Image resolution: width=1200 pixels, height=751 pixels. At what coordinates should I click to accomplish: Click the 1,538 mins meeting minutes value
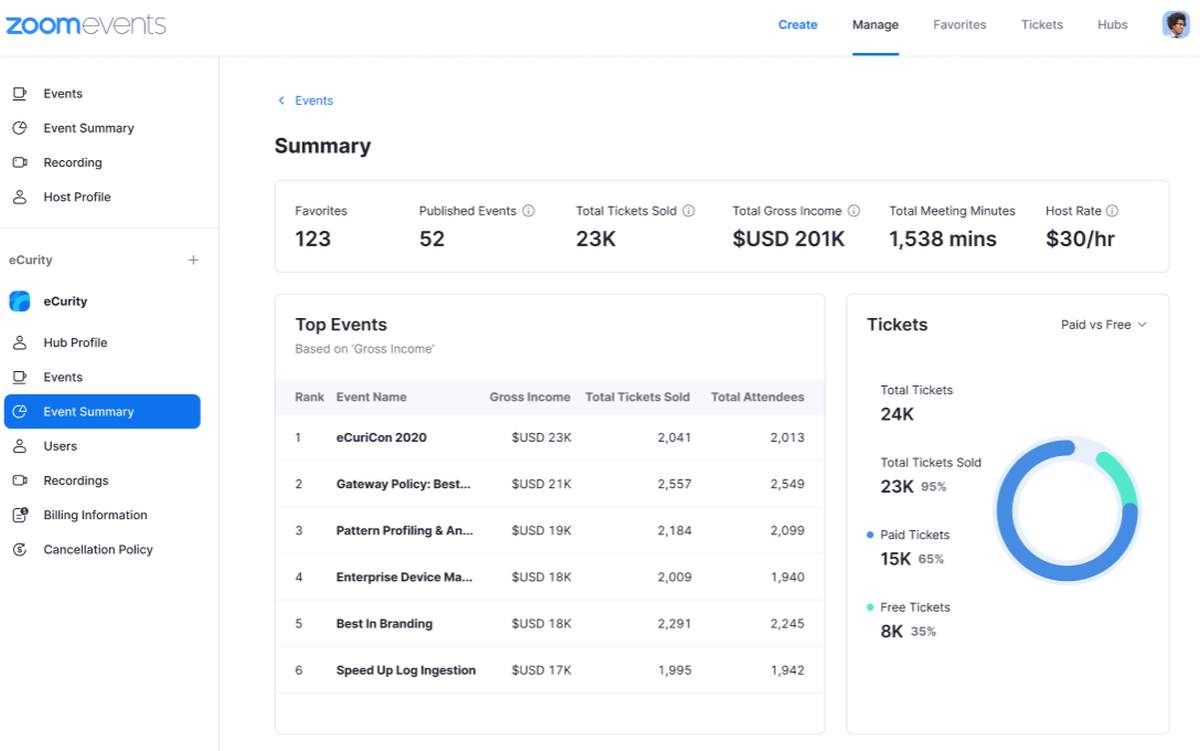(943, 239)
